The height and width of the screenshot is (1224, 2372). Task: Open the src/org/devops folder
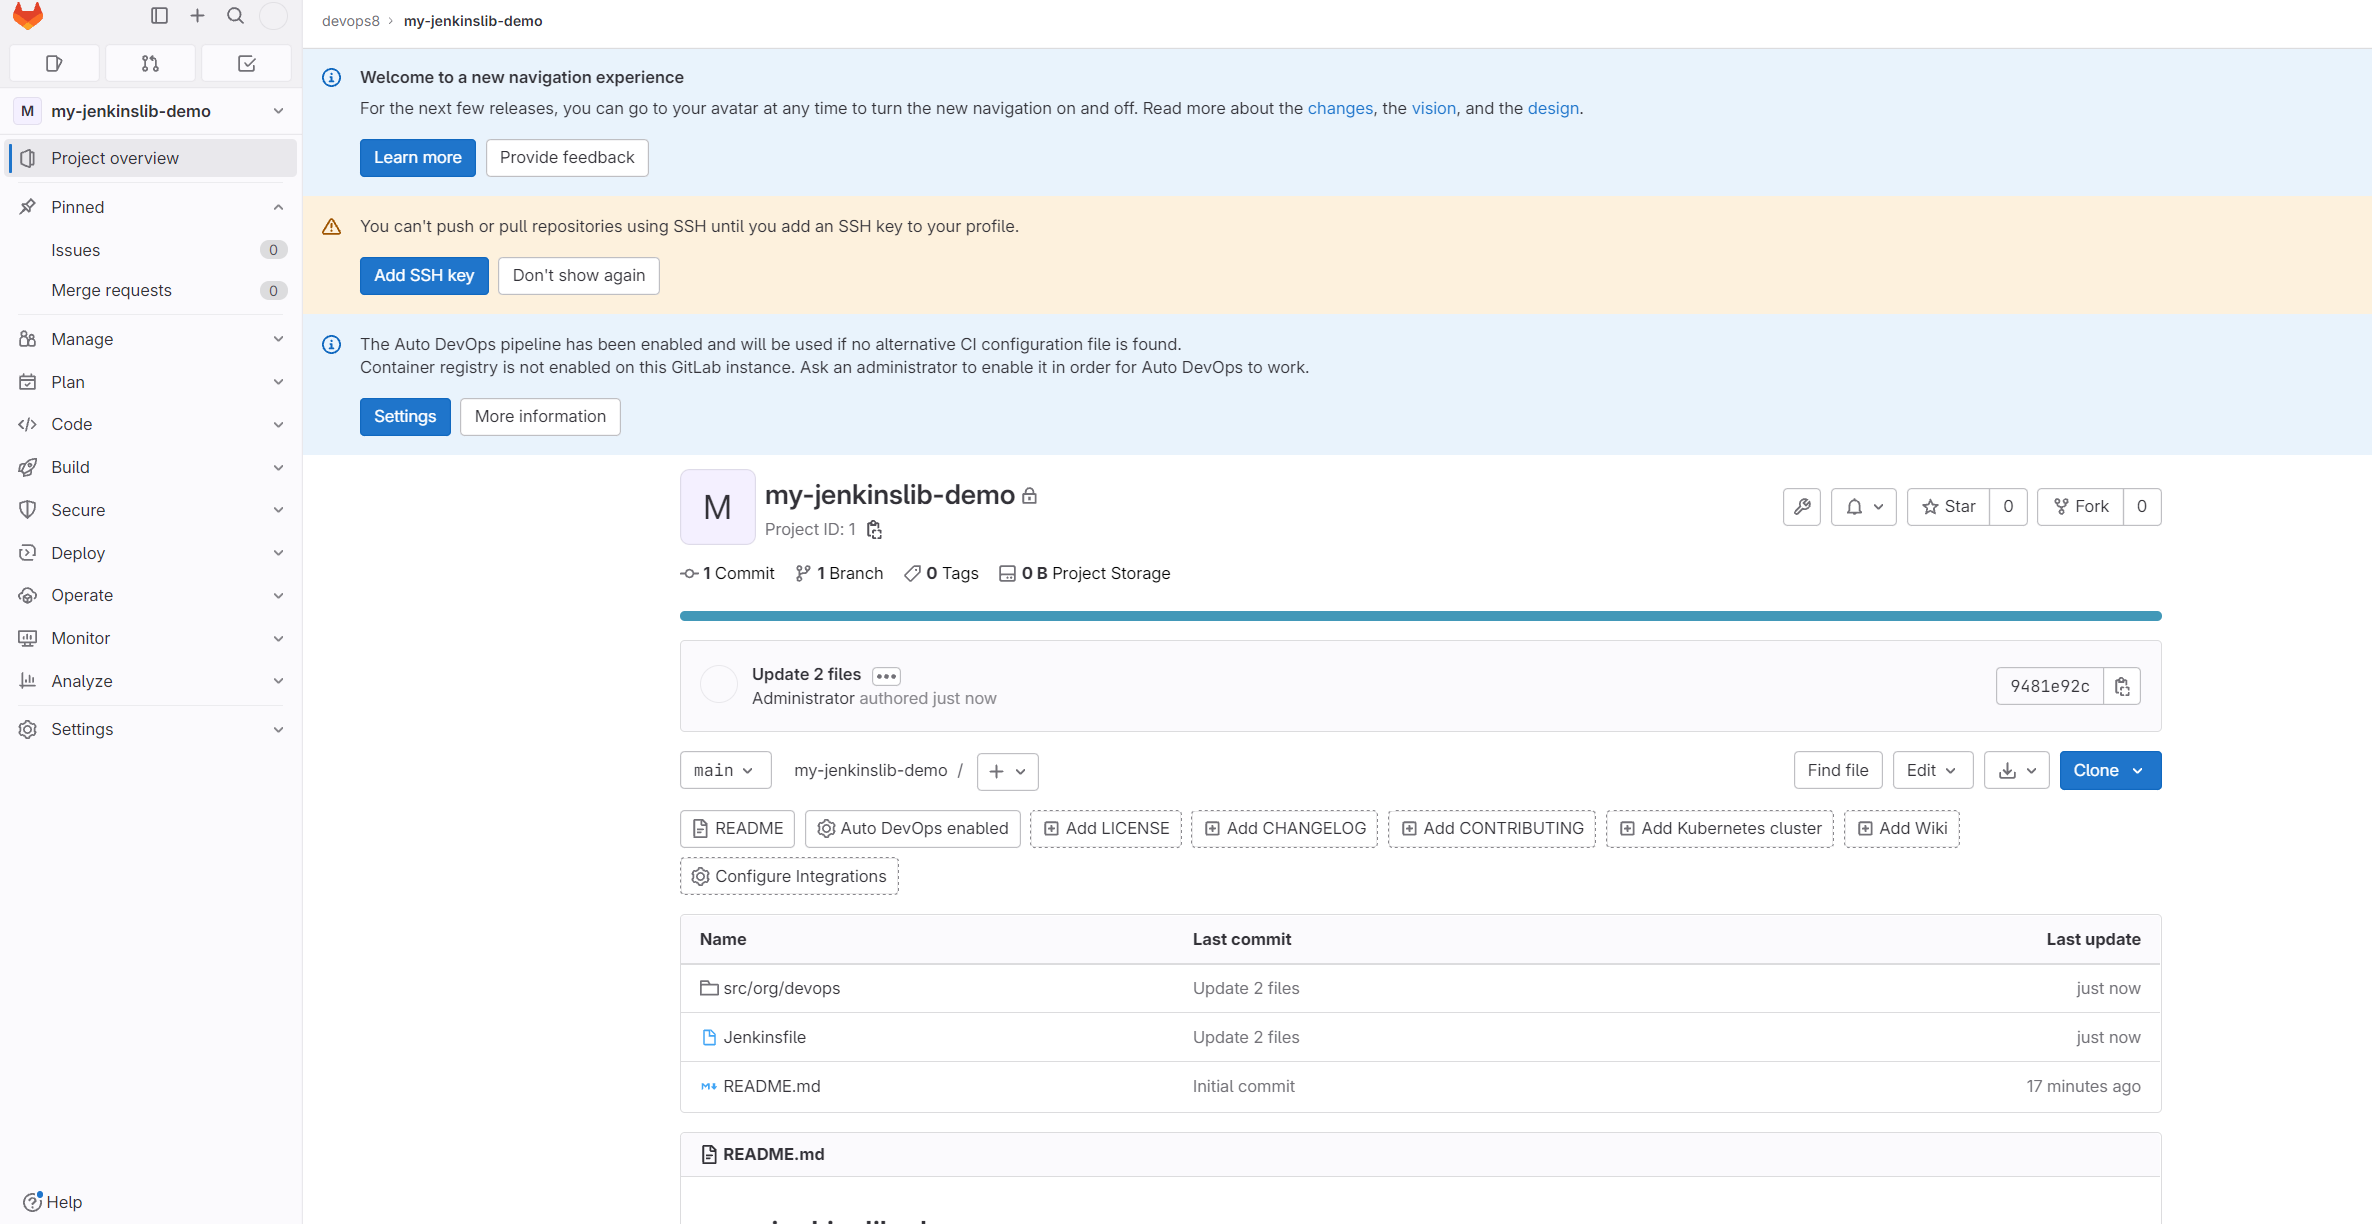781,988
